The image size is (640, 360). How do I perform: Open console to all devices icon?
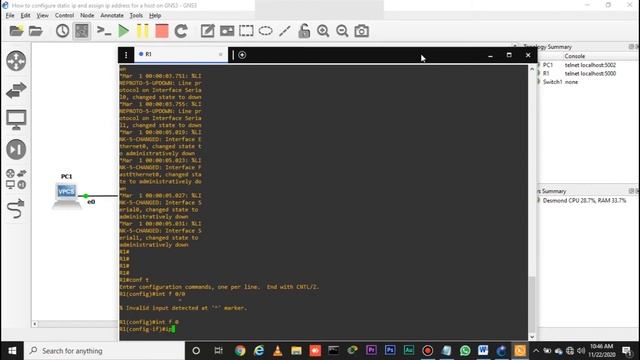coord(104,31)
